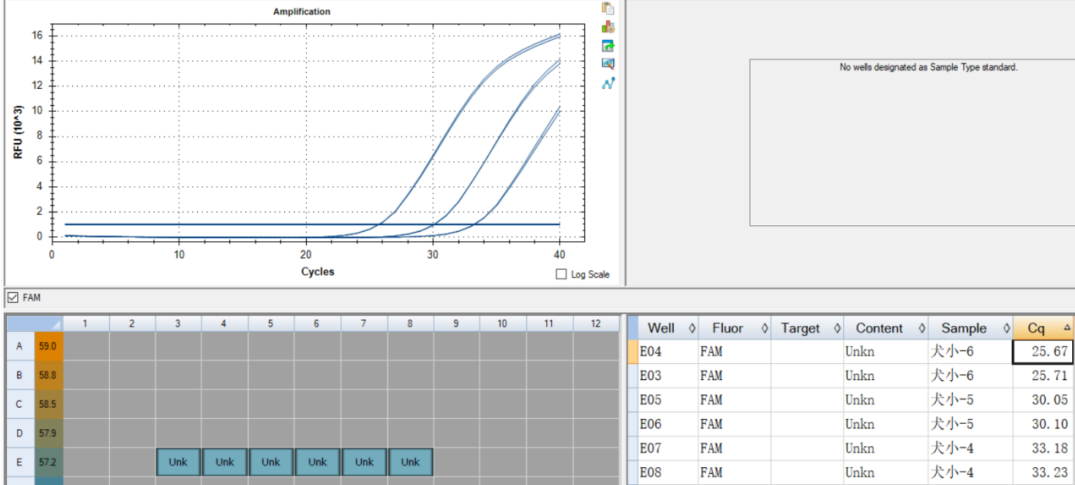Select plate column 9 header

coord(457,323)
